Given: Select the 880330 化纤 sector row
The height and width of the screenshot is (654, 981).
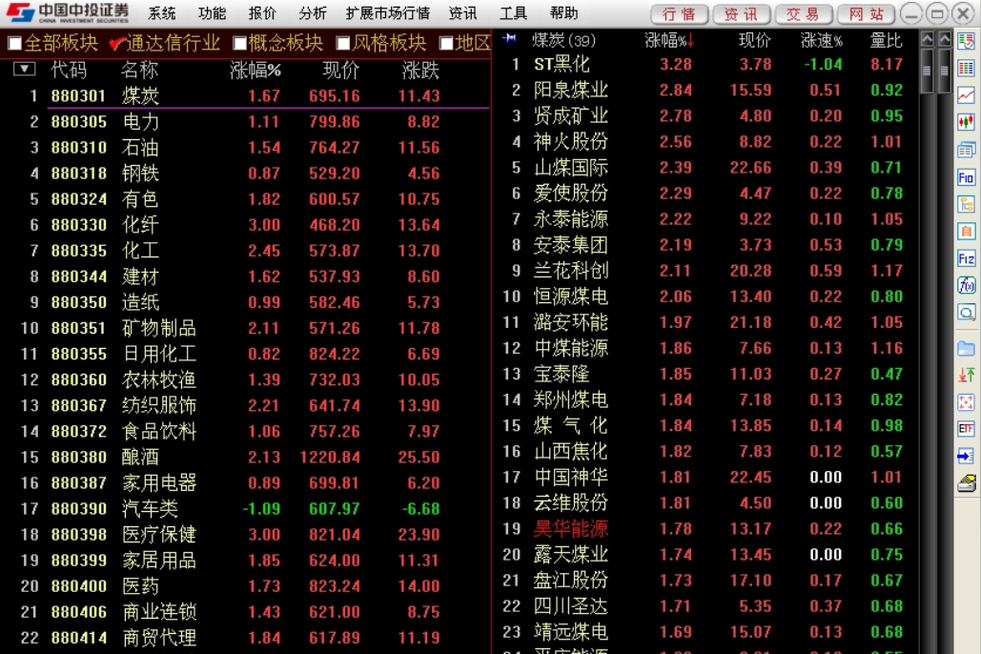Looking at the screenshot, I should pos(245,225).
